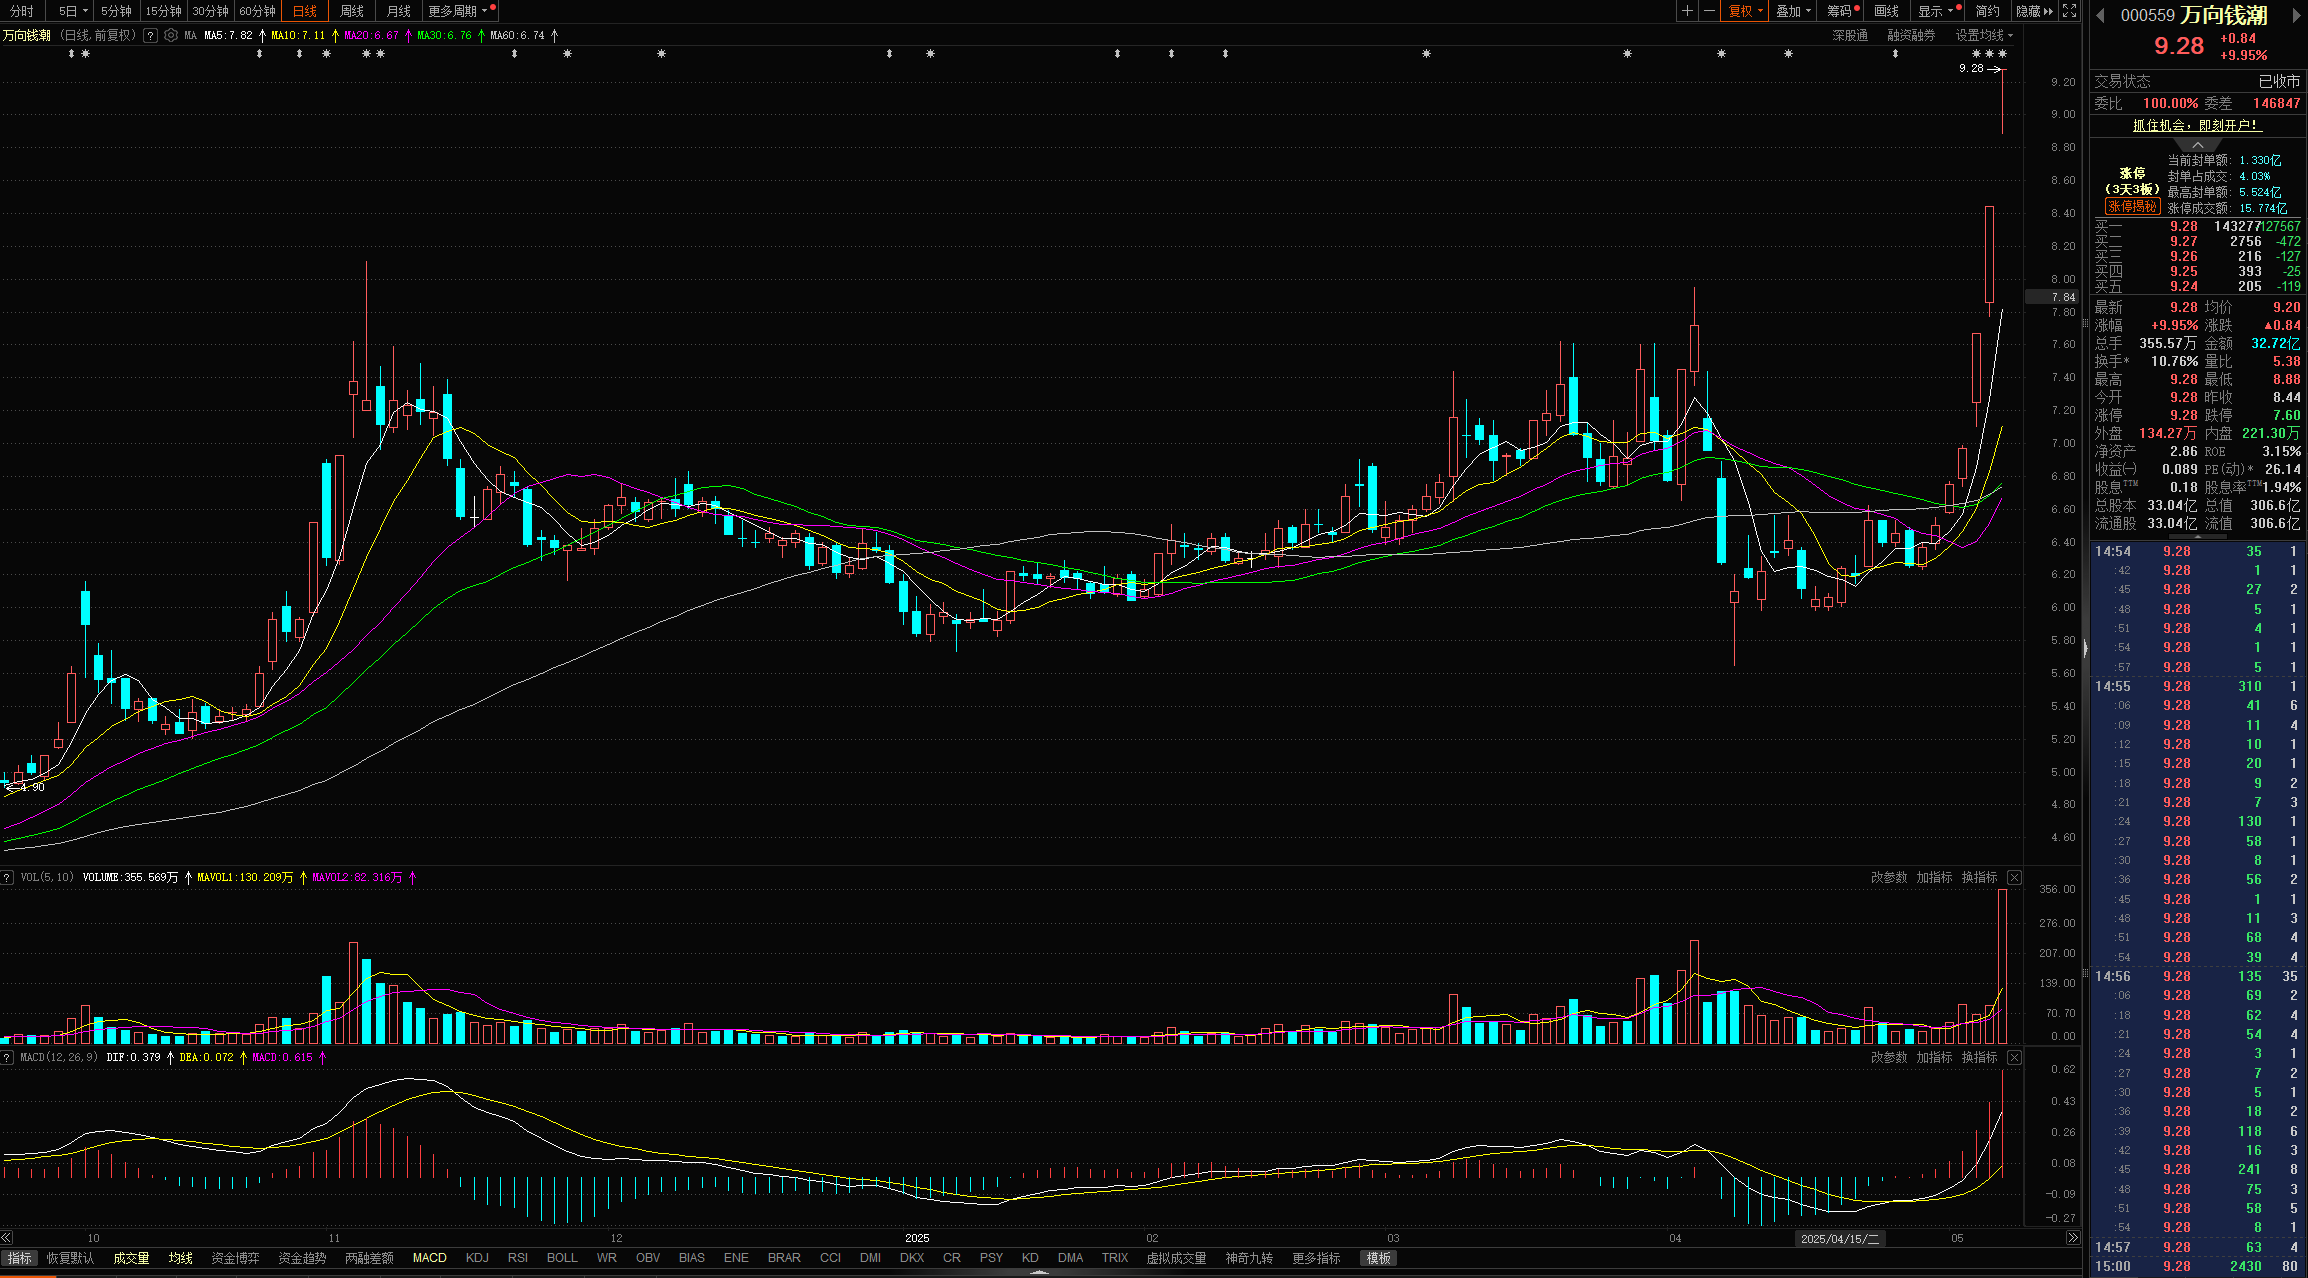Click 改参数 in the MACD panel
Screen dimensions: 2308x1278
[1889, 1057]
